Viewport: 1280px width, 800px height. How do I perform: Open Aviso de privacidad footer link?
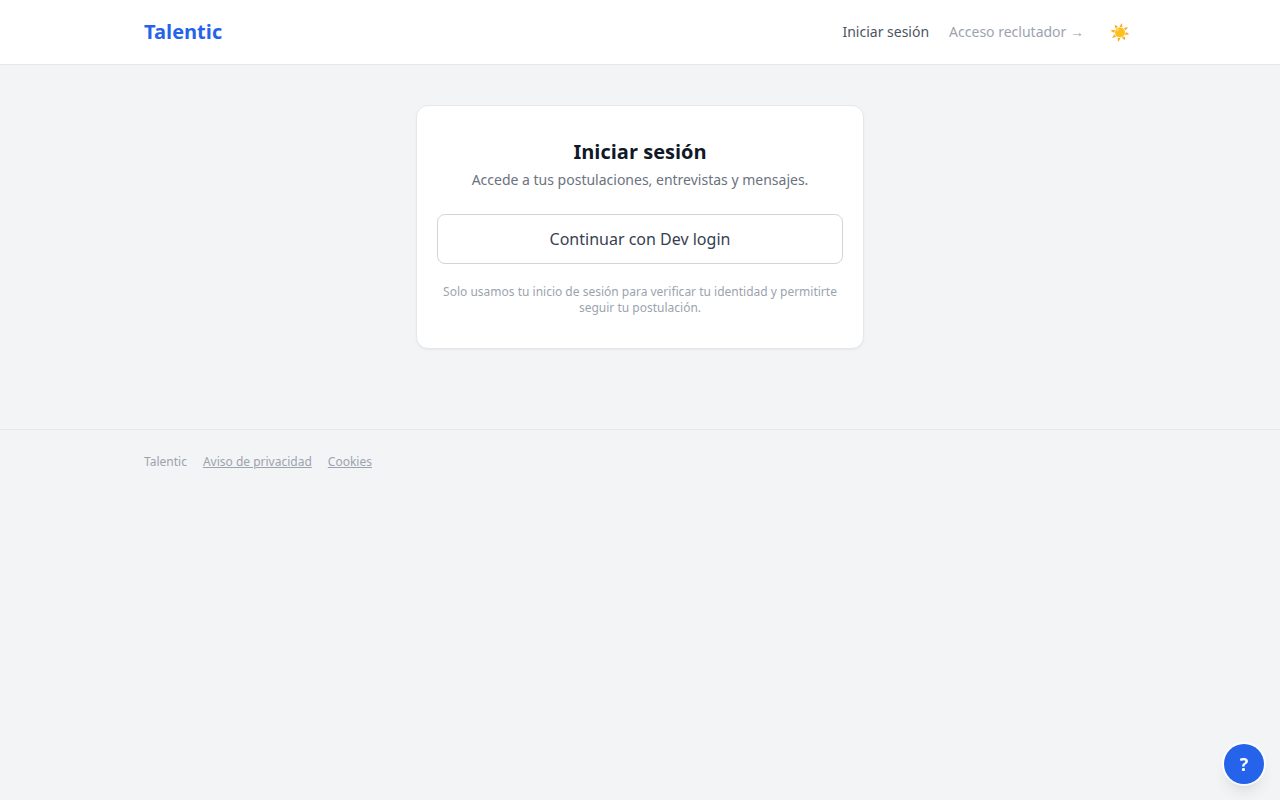pos(257,462)
